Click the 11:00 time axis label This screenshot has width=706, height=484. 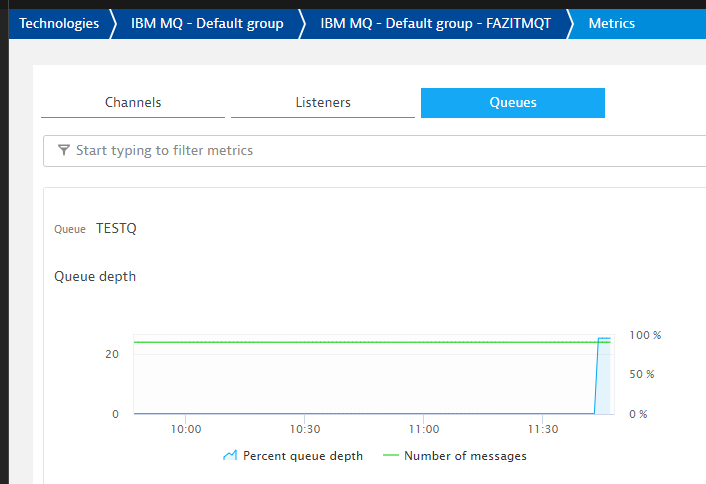point(424,429)
